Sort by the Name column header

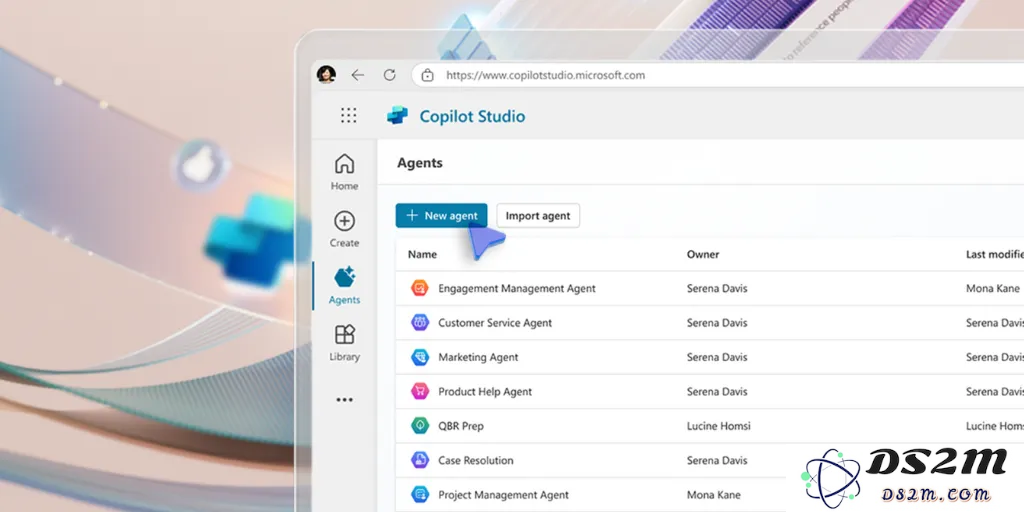point(422,254)
